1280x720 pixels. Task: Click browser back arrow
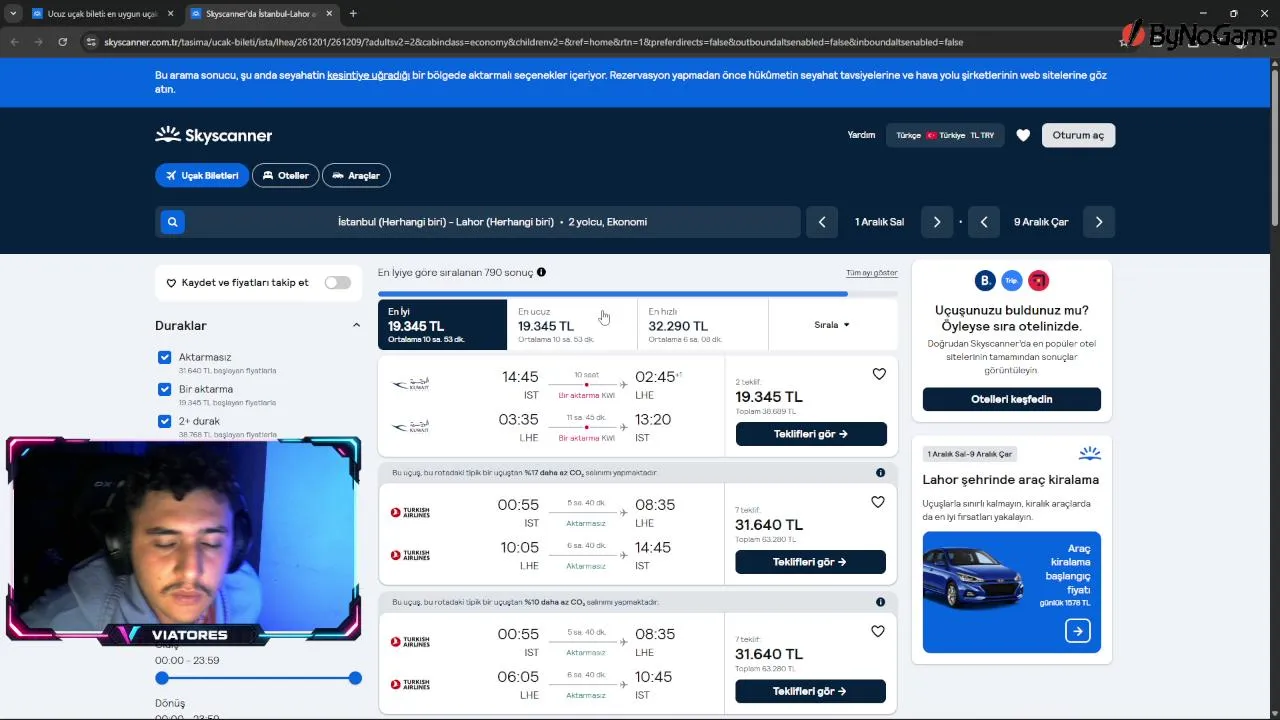pyautogui.click(x=14, y=42)
